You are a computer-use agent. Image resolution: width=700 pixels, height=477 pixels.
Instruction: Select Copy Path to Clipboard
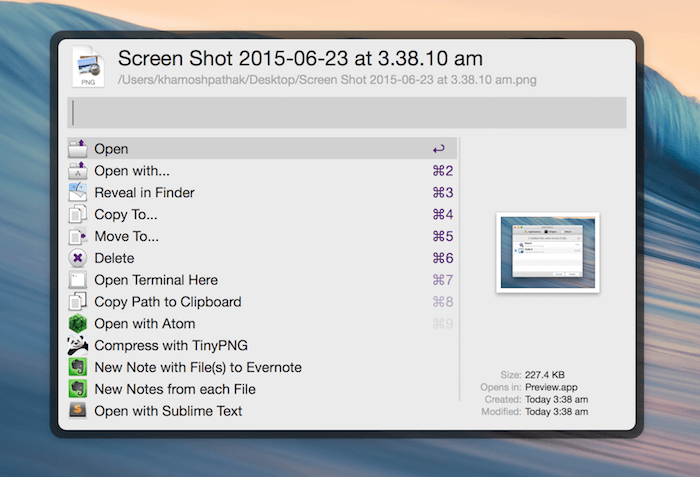coord(167,302)
